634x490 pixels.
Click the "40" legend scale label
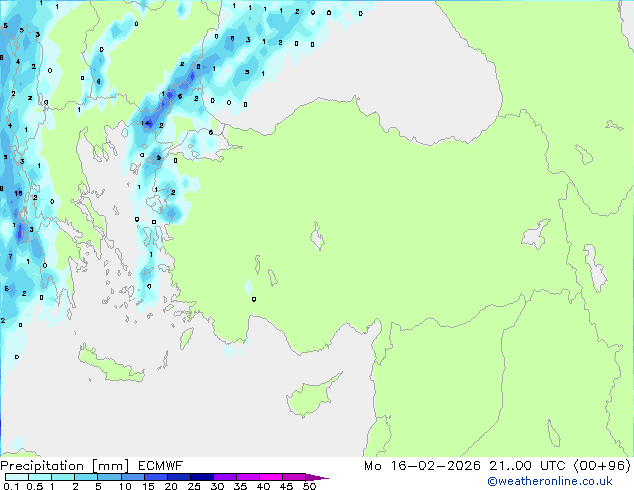[263, 486]
